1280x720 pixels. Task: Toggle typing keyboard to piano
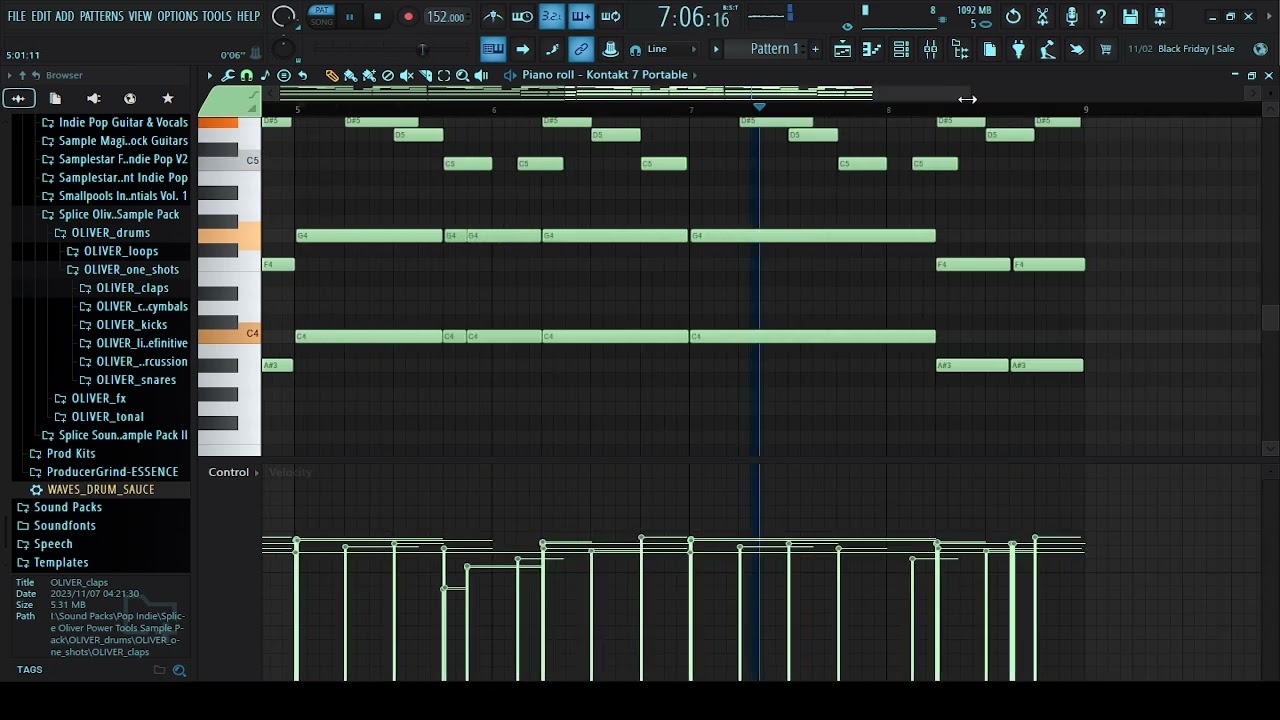[x=493, y=49]
